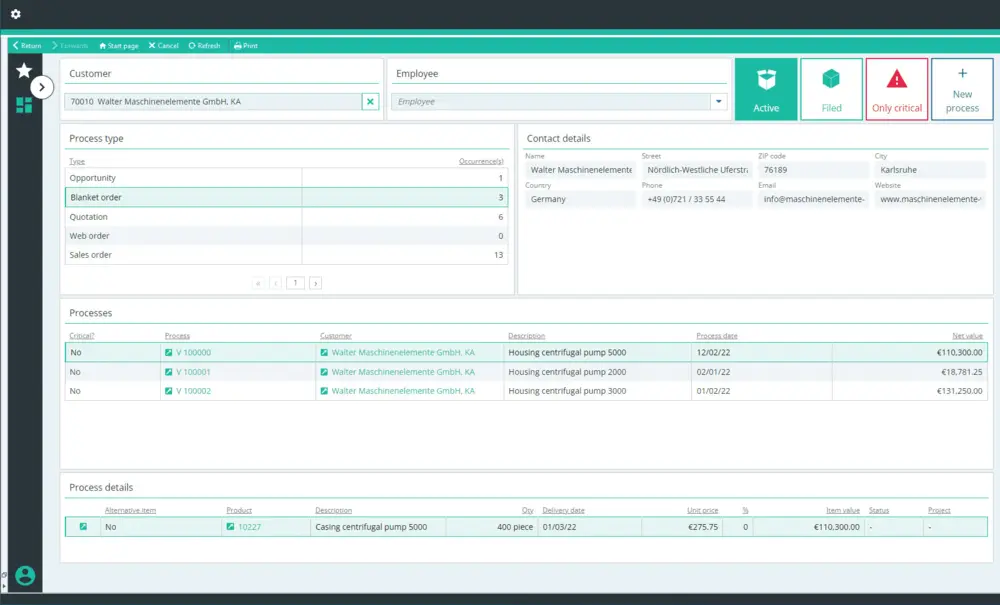
Task: Sort processes by Critical? column
Action: coord(82,336)
